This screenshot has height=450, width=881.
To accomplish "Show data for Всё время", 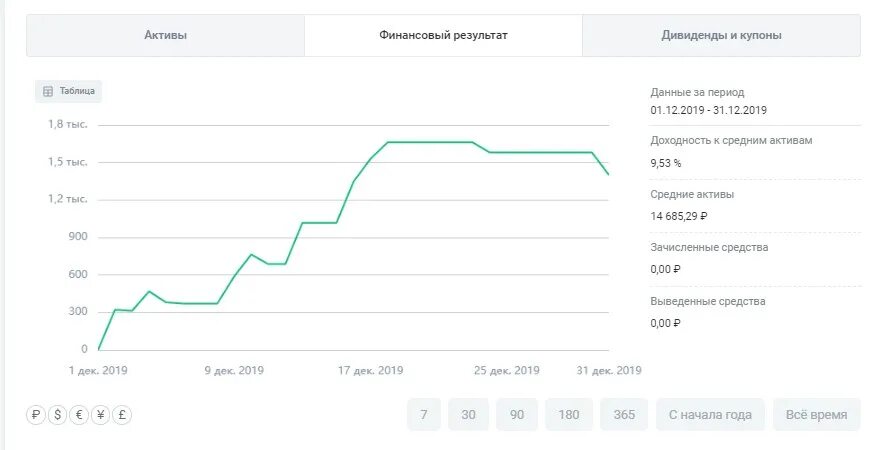I will coord(816,414).
